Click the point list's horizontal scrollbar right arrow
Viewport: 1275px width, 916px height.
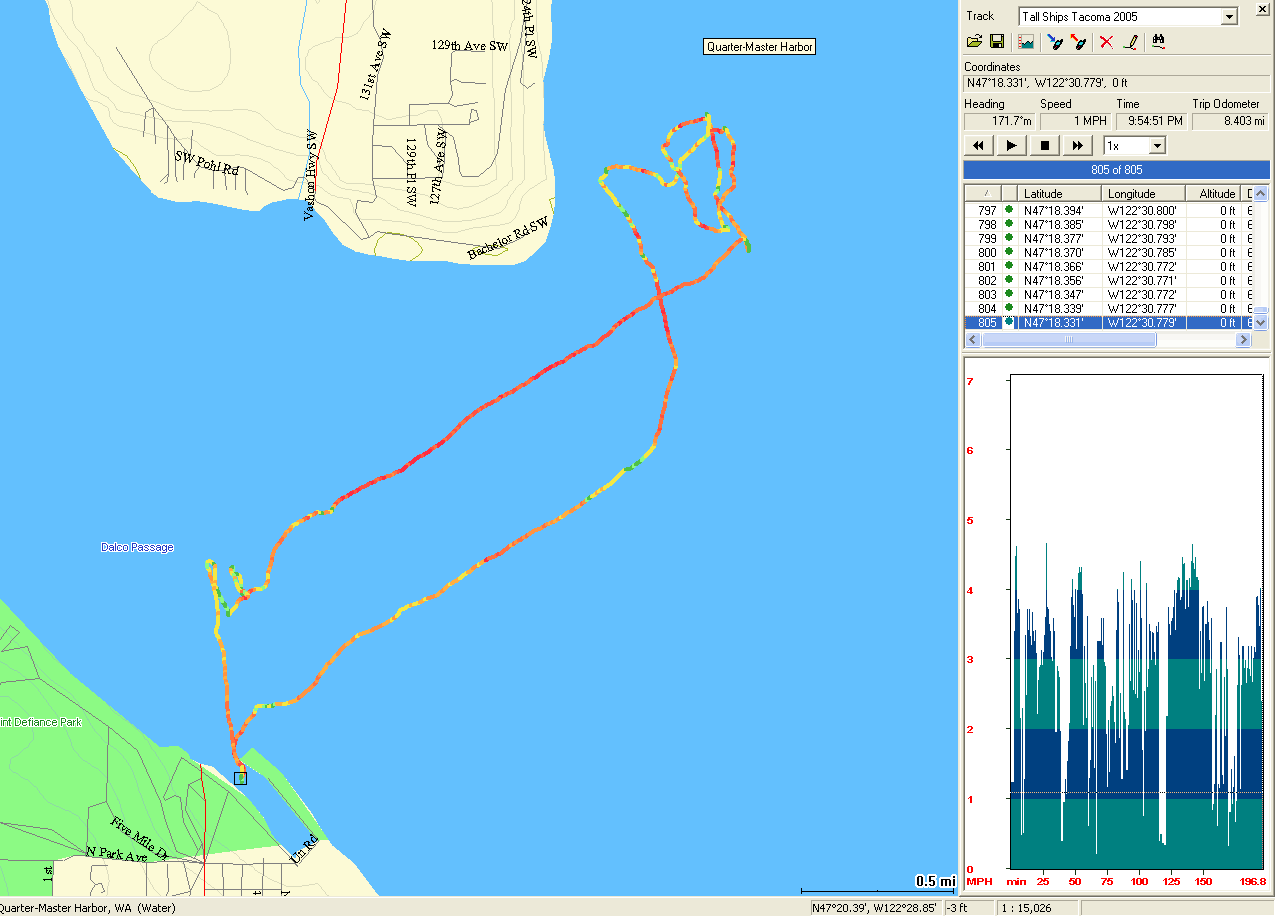[x=1243, y=340]
